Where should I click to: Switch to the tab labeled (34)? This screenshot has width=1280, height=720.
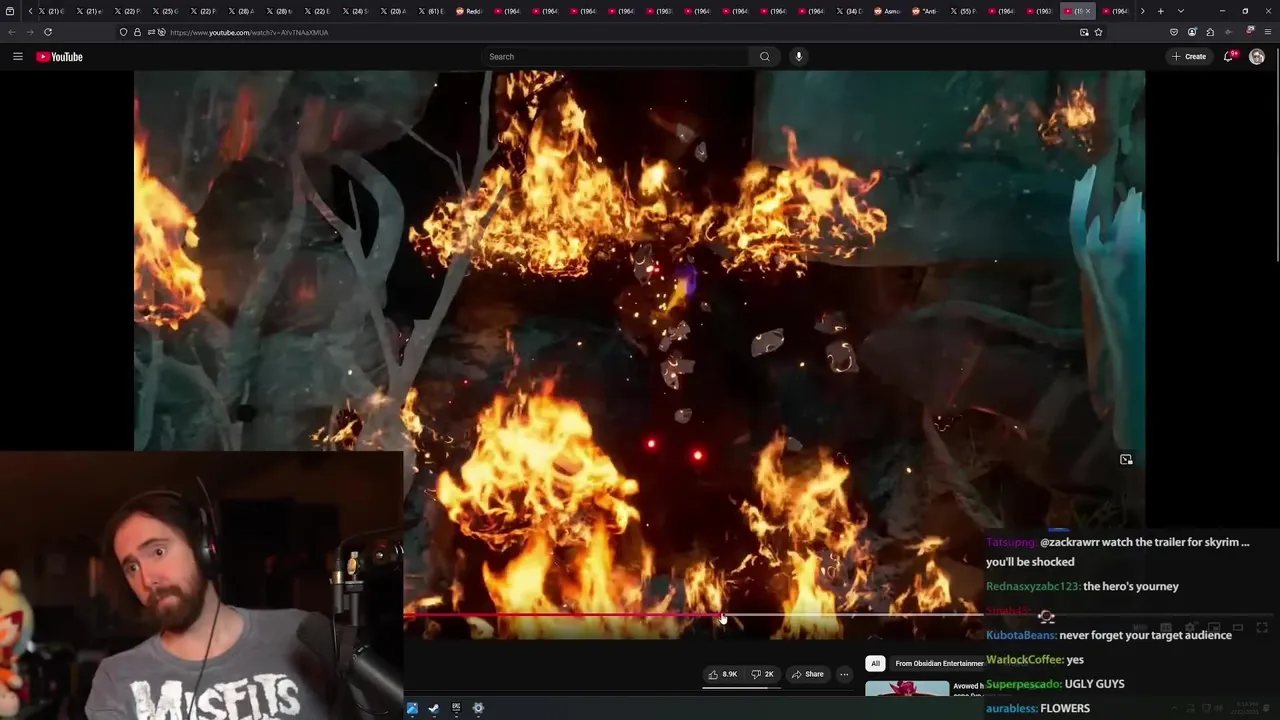pos(850,11)
